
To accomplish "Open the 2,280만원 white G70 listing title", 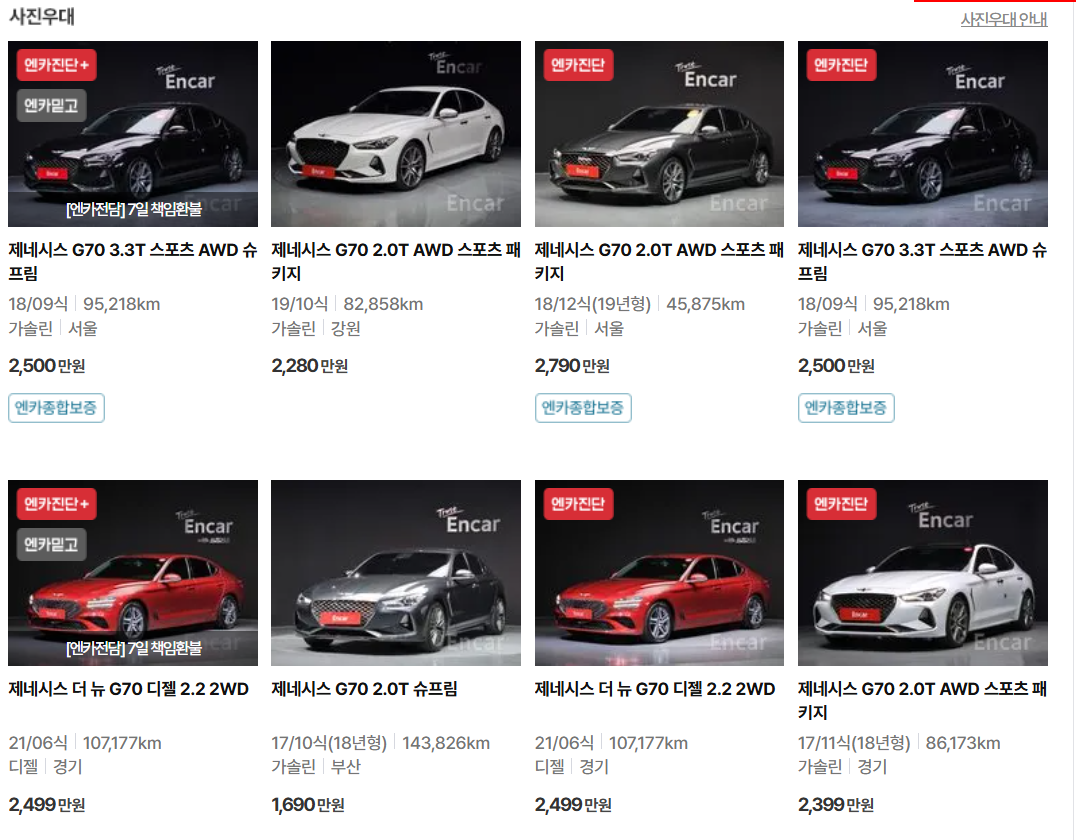I will 390,260.
